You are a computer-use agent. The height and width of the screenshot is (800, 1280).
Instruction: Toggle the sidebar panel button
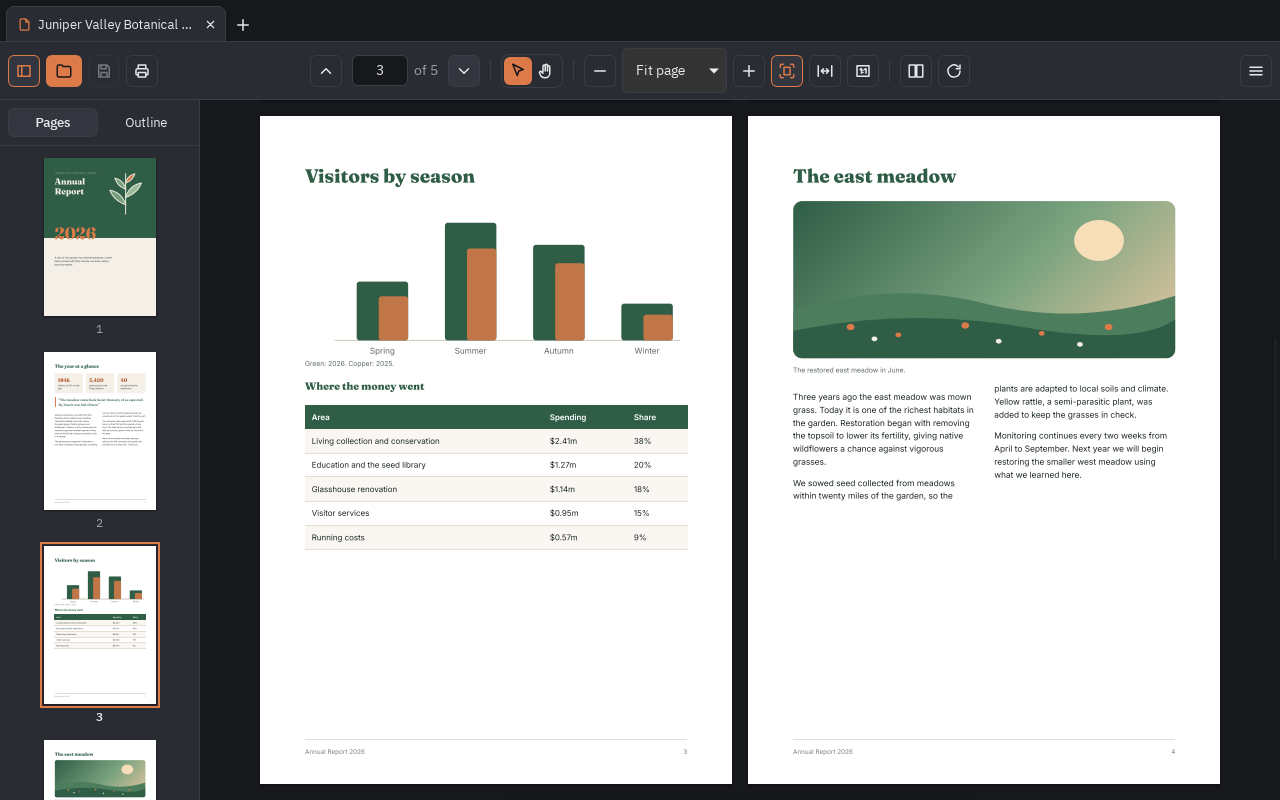(x=24, y=71)
